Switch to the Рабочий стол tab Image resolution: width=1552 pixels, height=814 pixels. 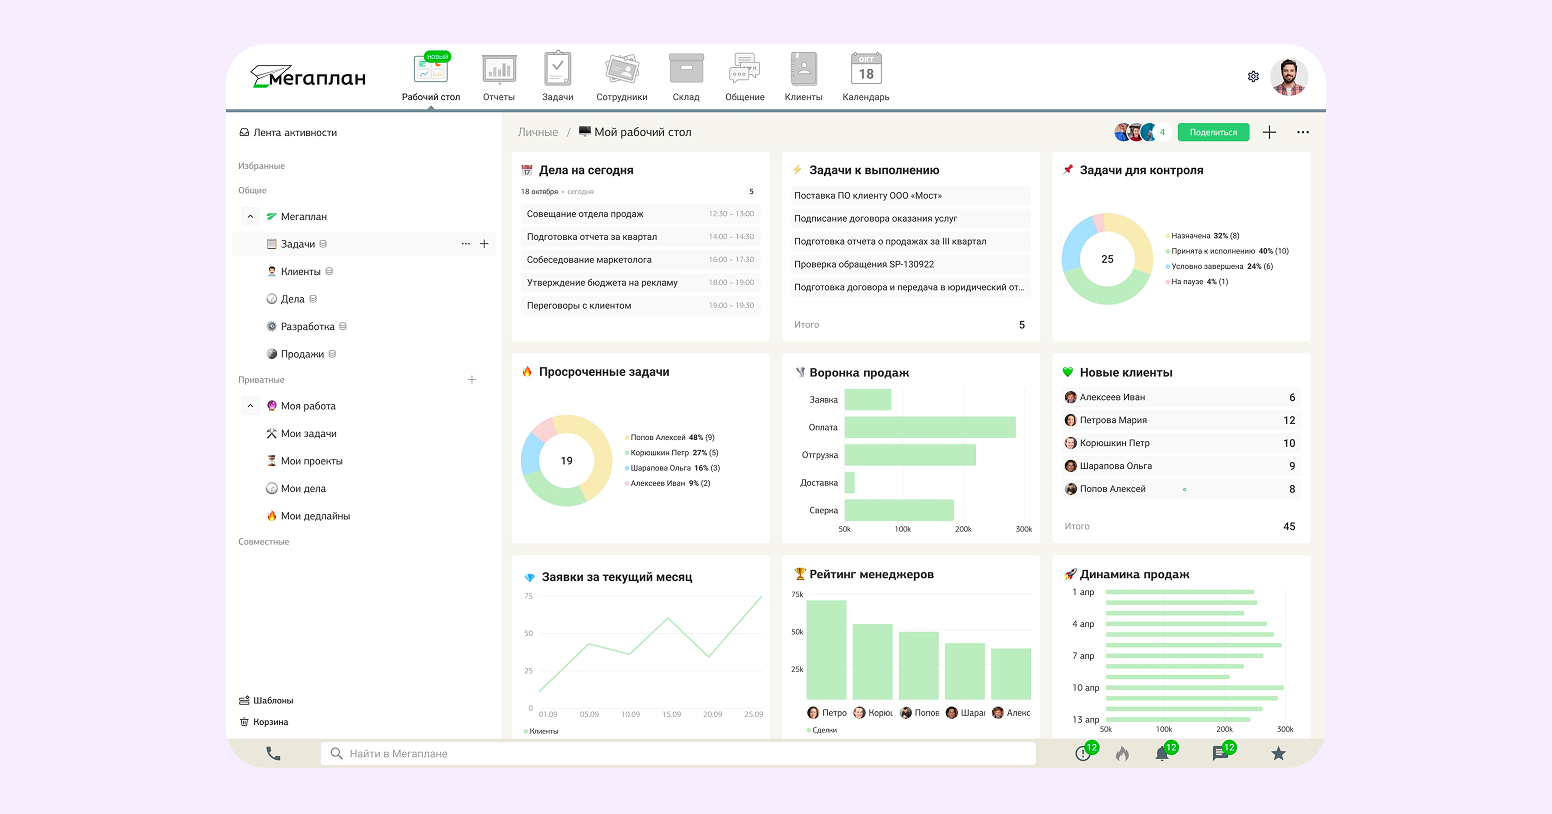click(431, 68)
